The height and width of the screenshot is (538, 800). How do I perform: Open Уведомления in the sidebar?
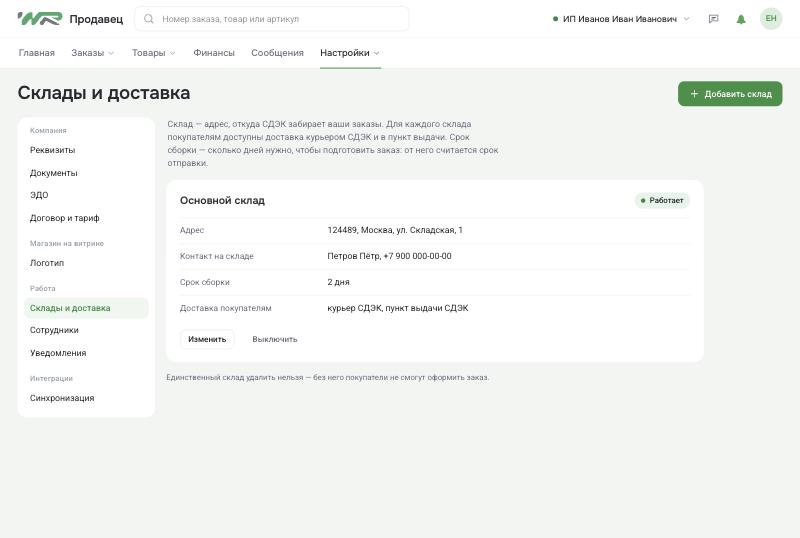[58, 353]
